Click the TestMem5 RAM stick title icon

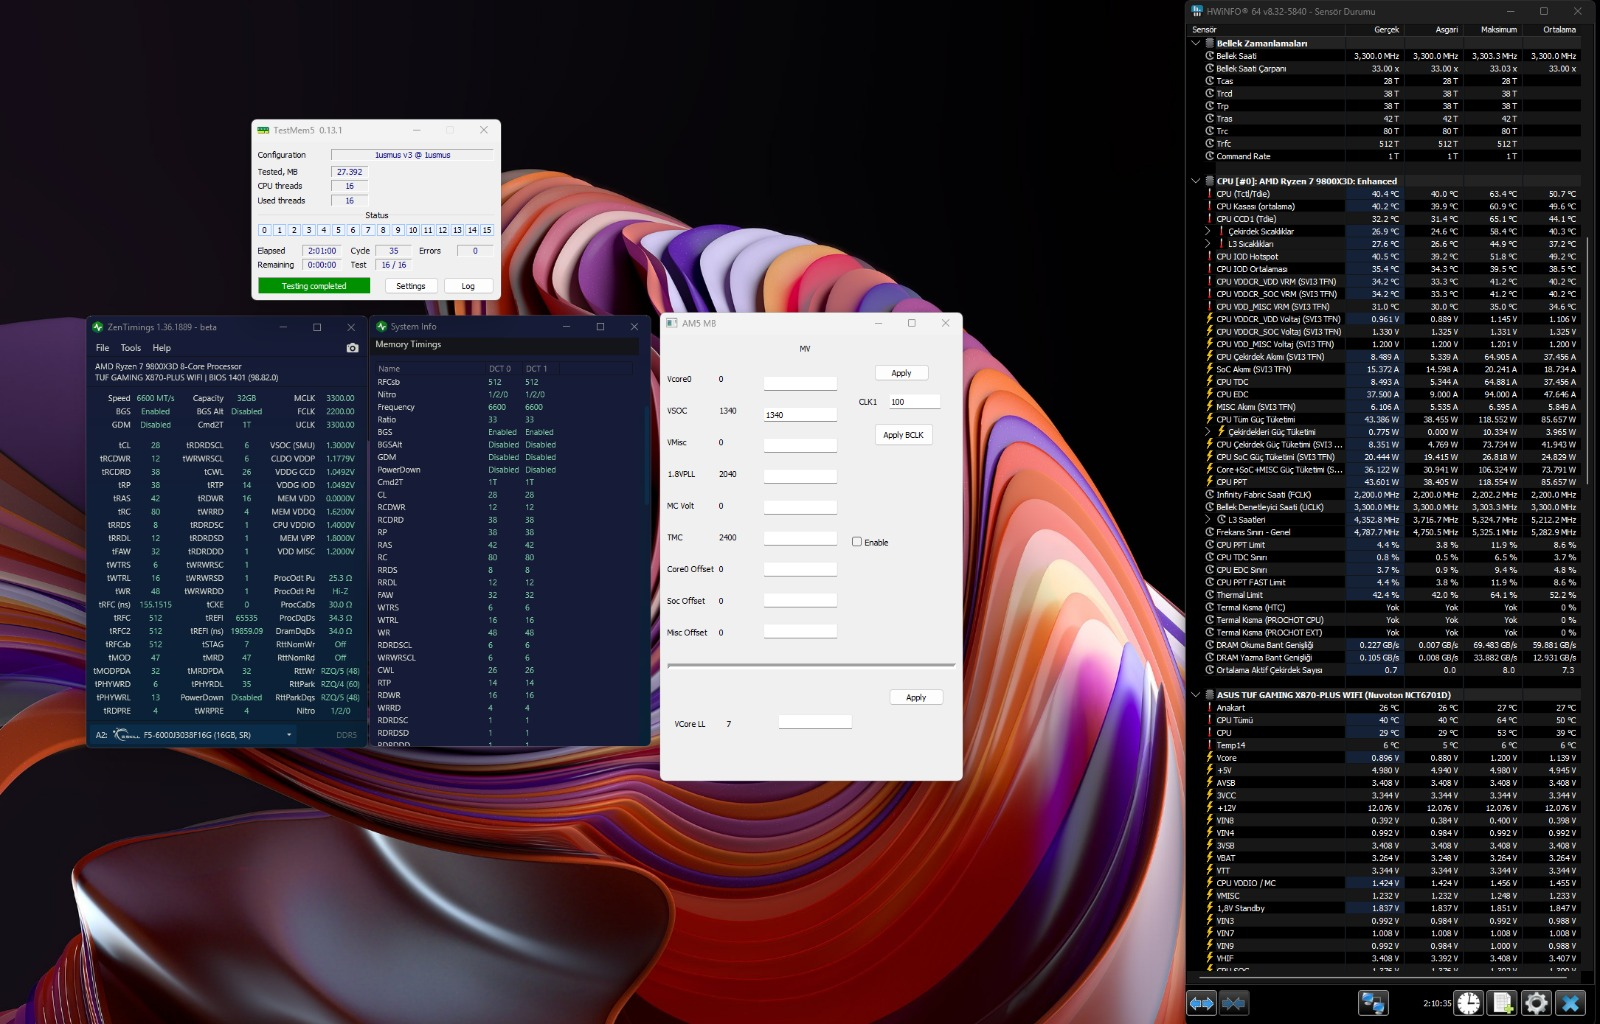point(263,130)
